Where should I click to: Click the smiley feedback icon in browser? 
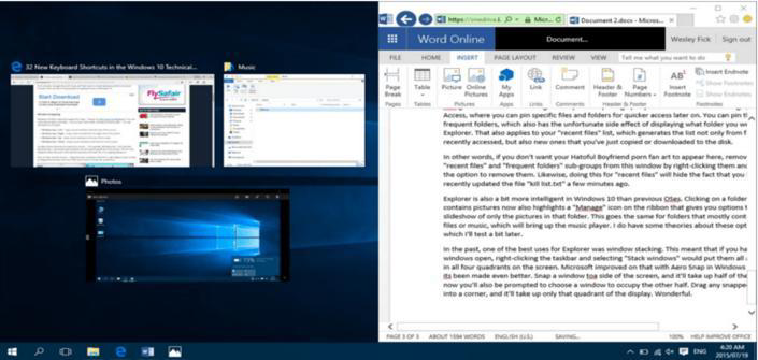point(748,19)
